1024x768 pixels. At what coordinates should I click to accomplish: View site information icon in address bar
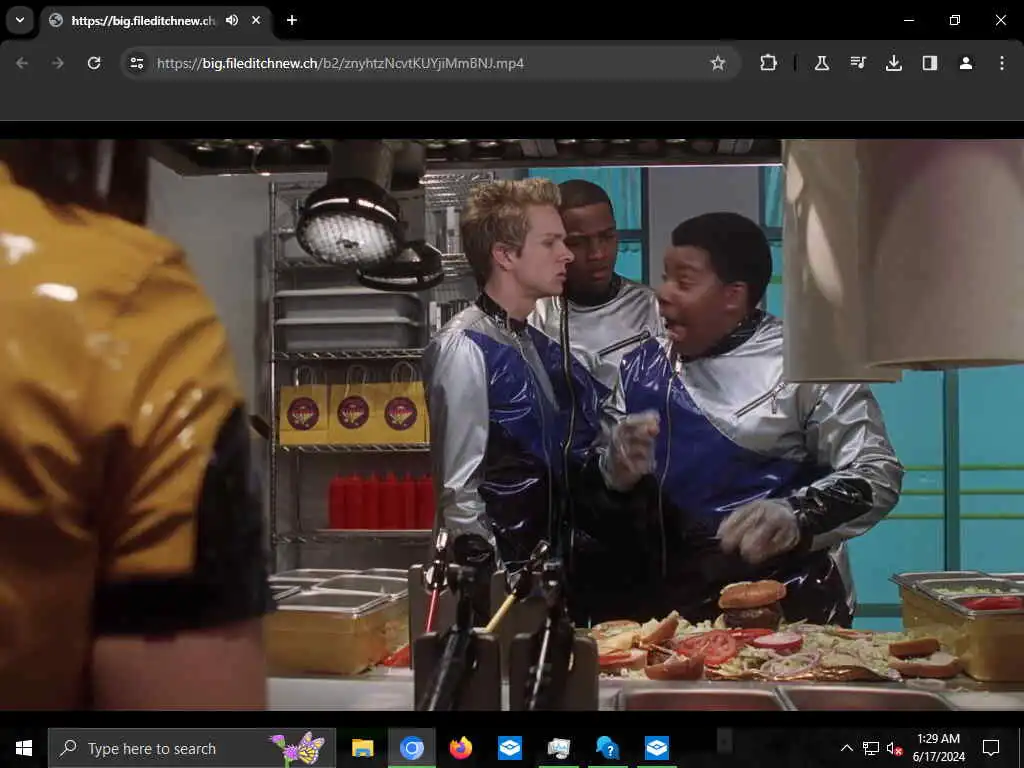coord(136,63)
